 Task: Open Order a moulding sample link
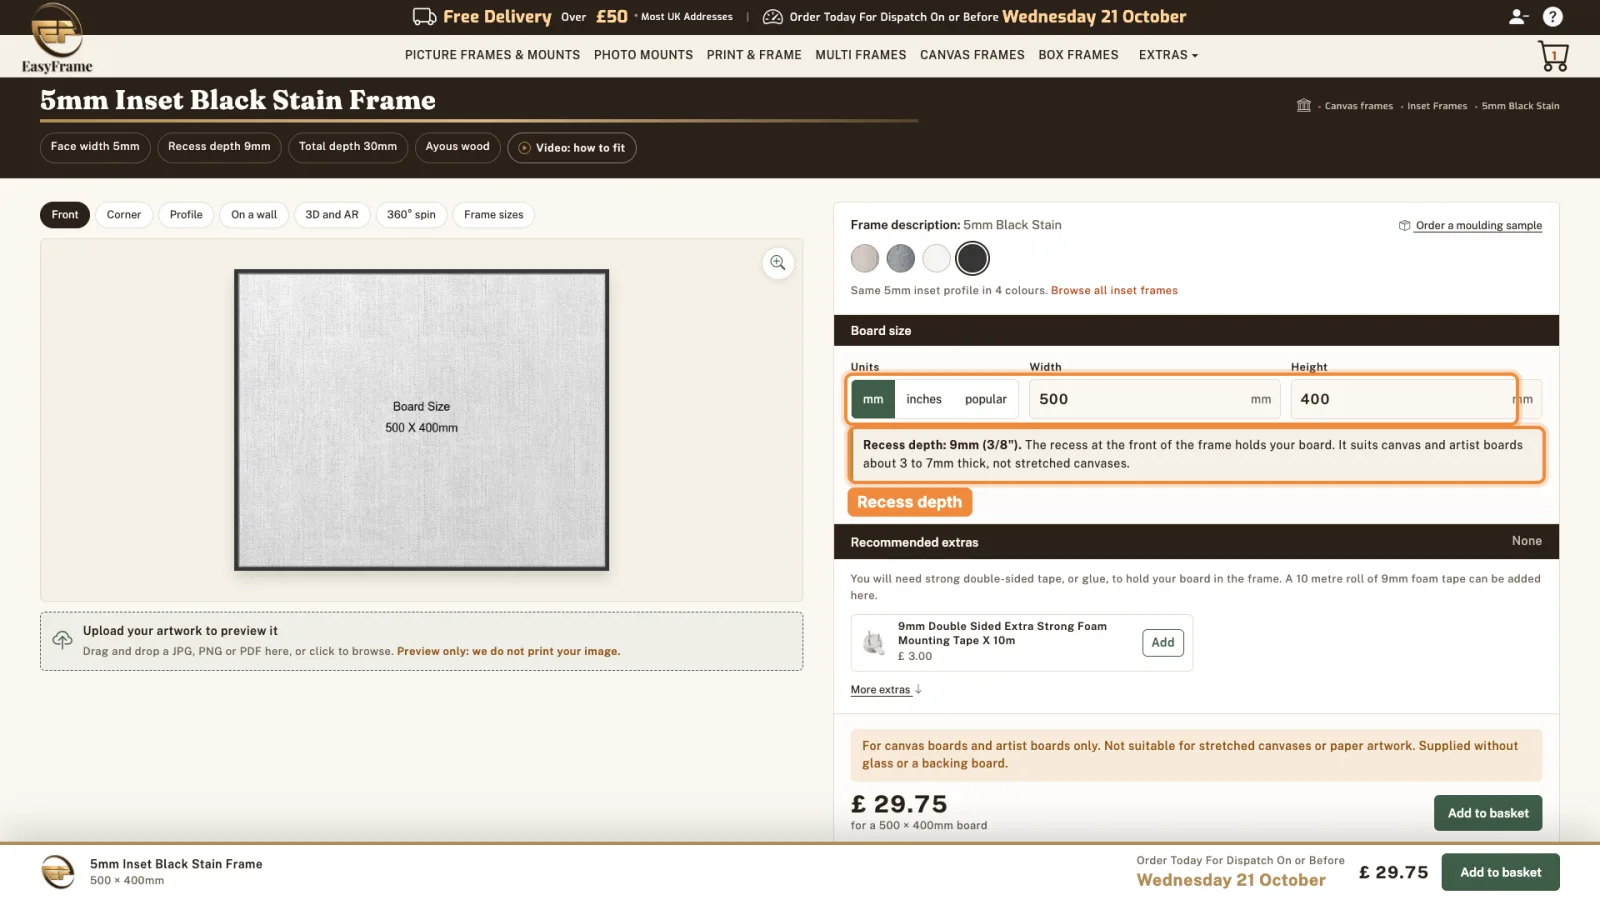pos(1478,226)
